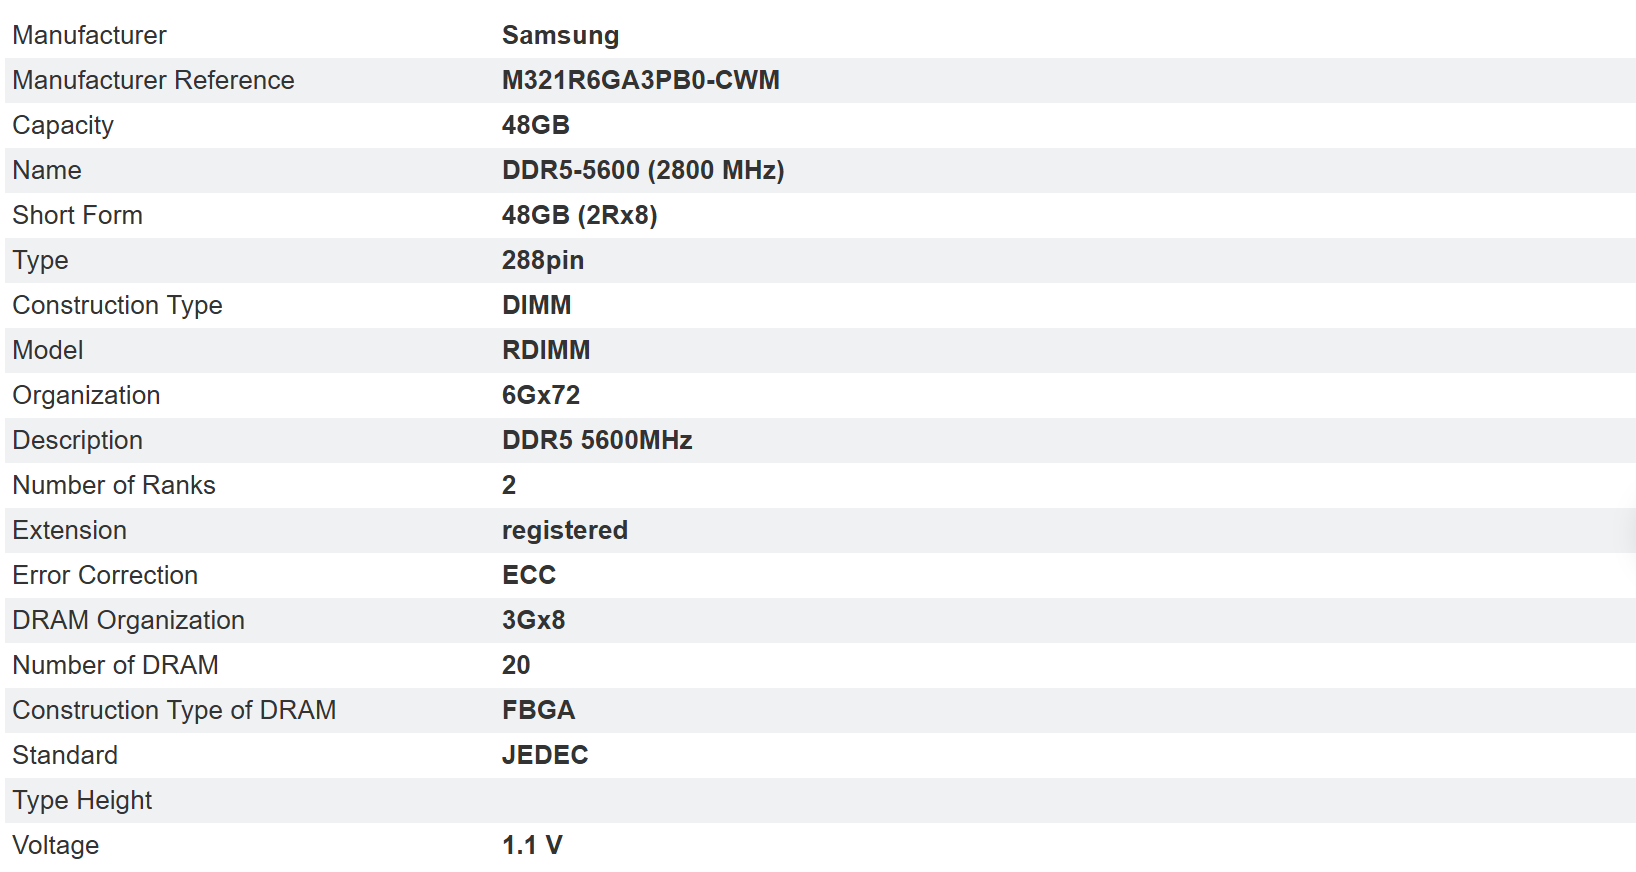Click the Type Height row label

(x=82, y=801)
